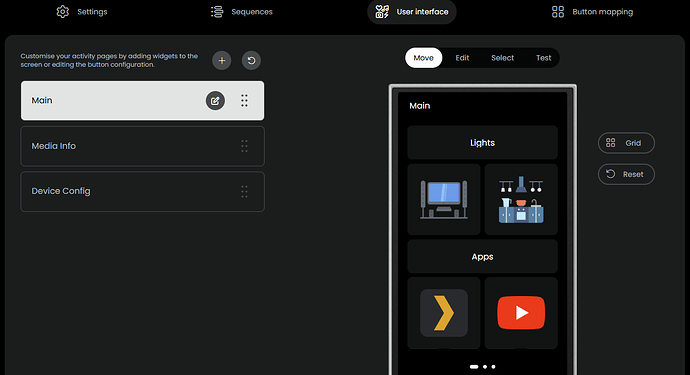Switch to Edit mode
The height and width of the screenshot is (375, 690).
[462, 58]
